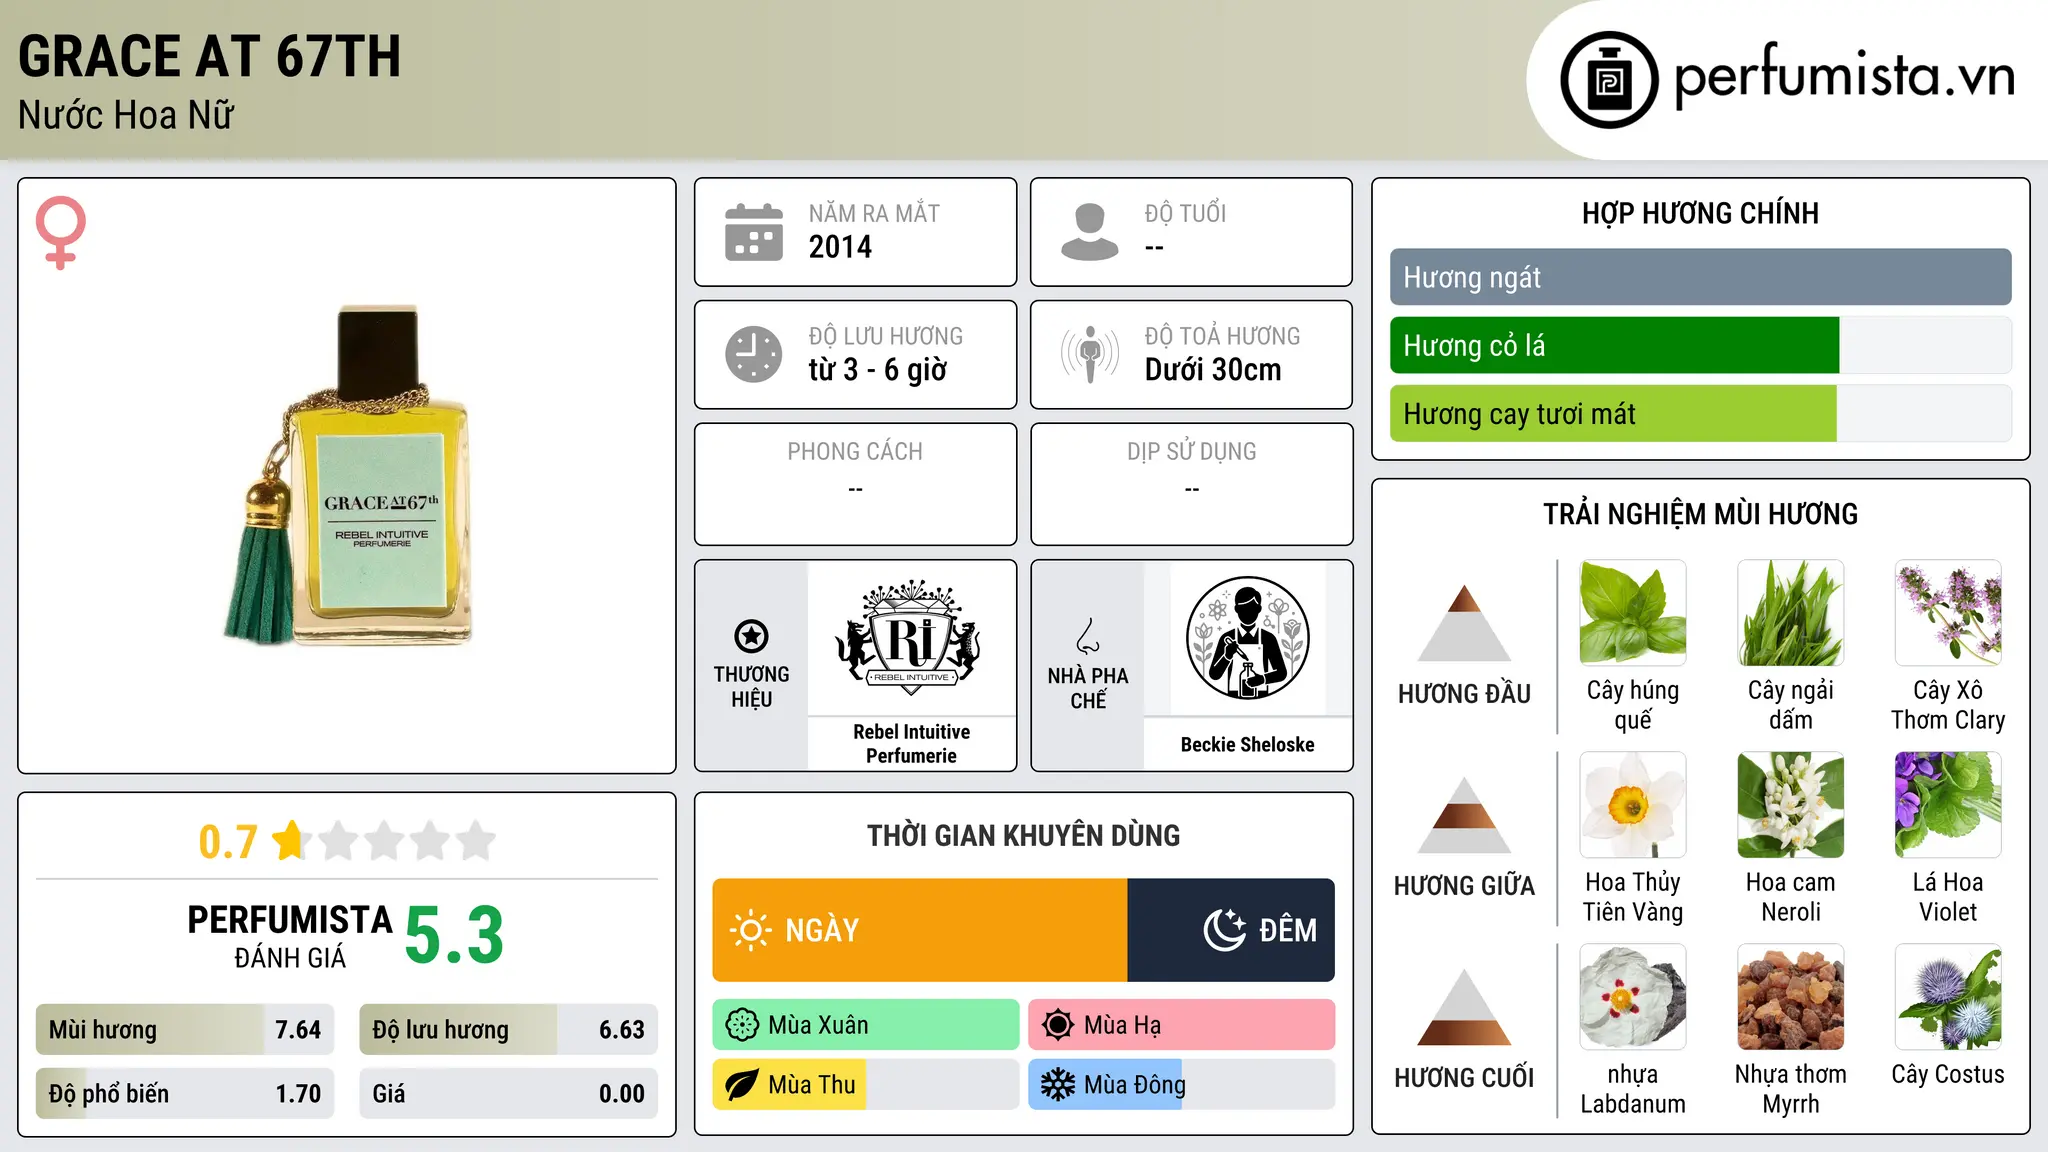Image resolution: width=2048 pixels, height=1152 pixels.
Task: Open the Hoa cam Neroli note image
Action: 1791,805
